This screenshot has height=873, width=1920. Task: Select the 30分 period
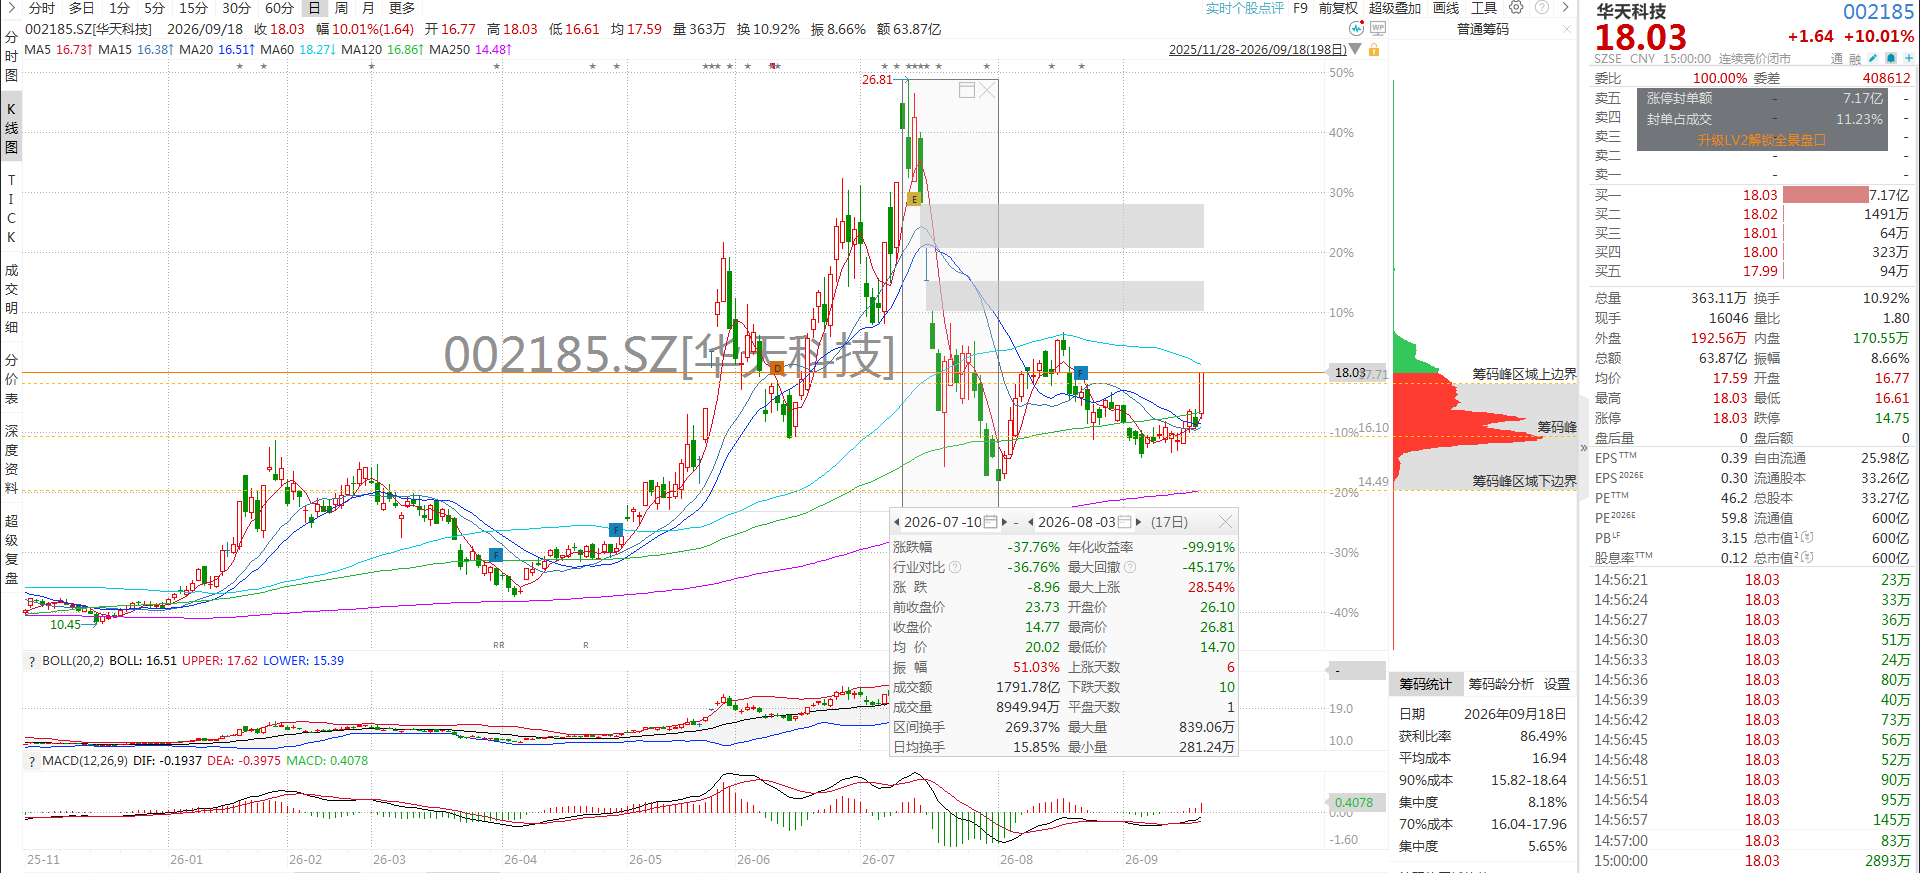tap(236, 8)
